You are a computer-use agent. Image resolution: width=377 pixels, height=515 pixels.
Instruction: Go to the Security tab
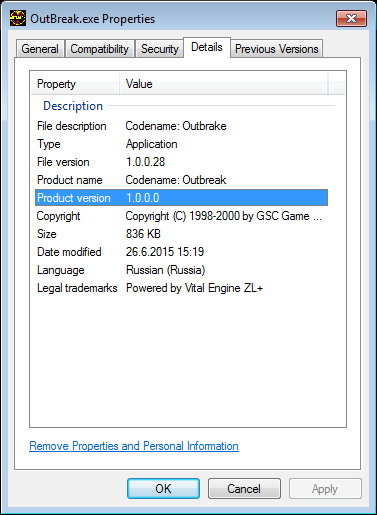160,49
